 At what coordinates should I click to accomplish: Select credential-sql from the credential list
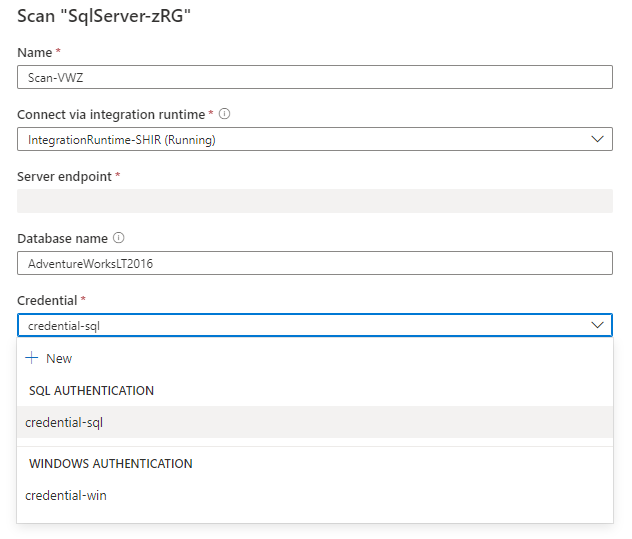point(64,422)
